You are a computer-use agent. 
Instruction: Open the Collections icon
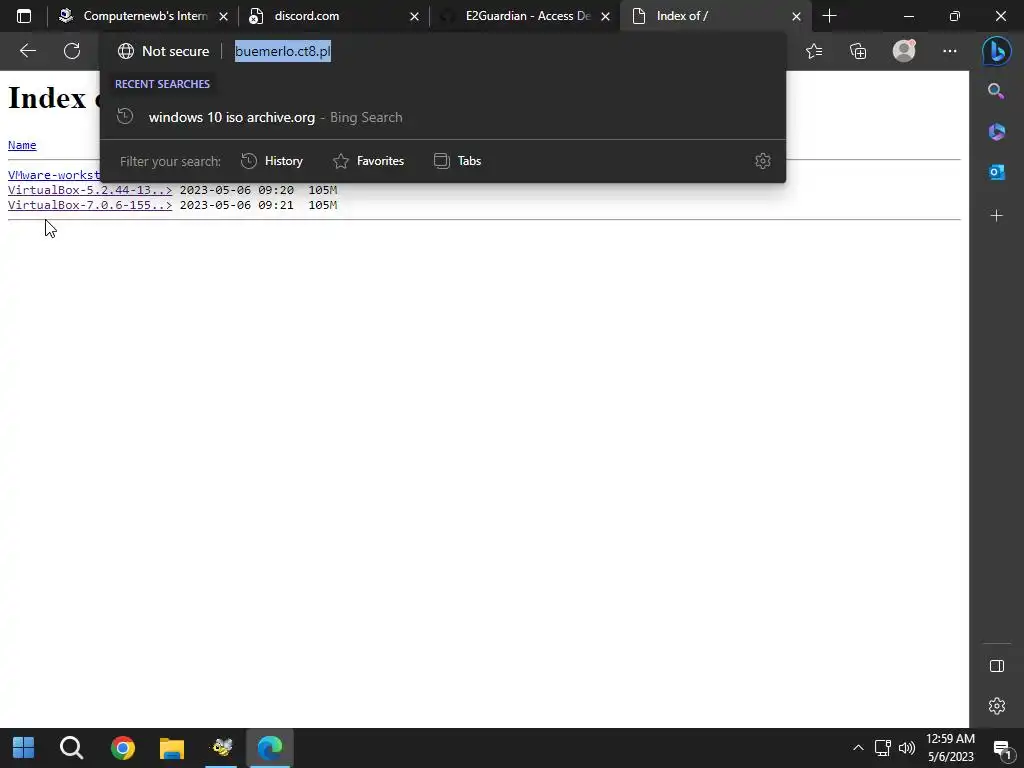pos(858,51)
